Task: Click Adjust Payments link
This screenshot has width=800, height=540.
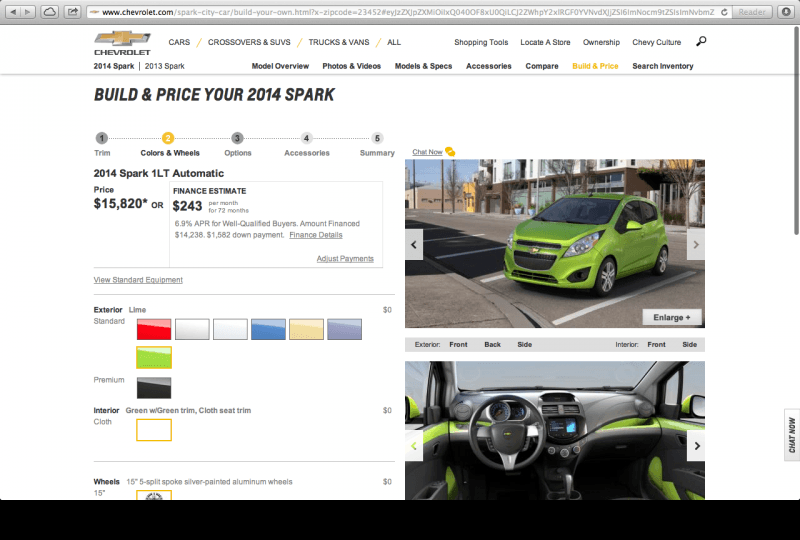Action: (x=345, y=259)
